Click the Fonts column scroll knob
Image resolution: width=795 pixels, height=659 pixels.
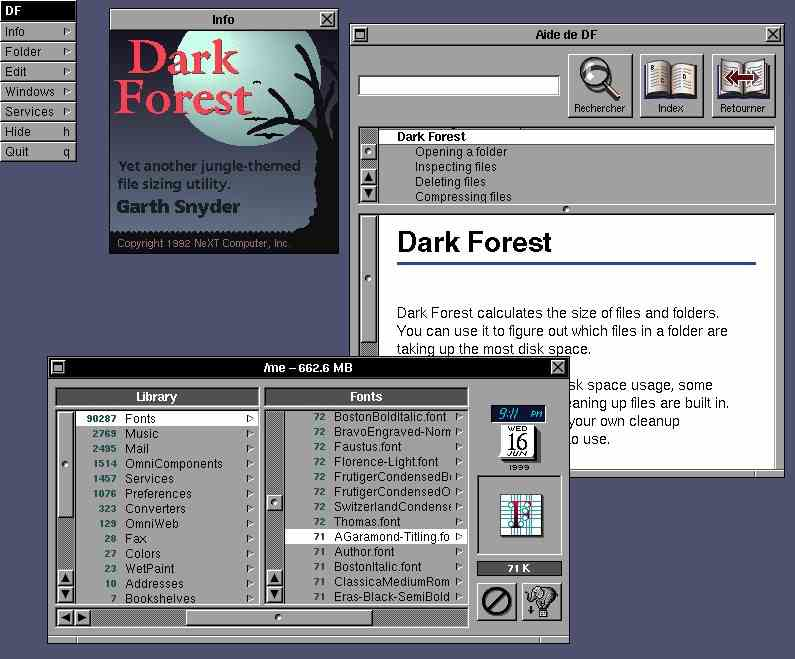click(274, 502)
